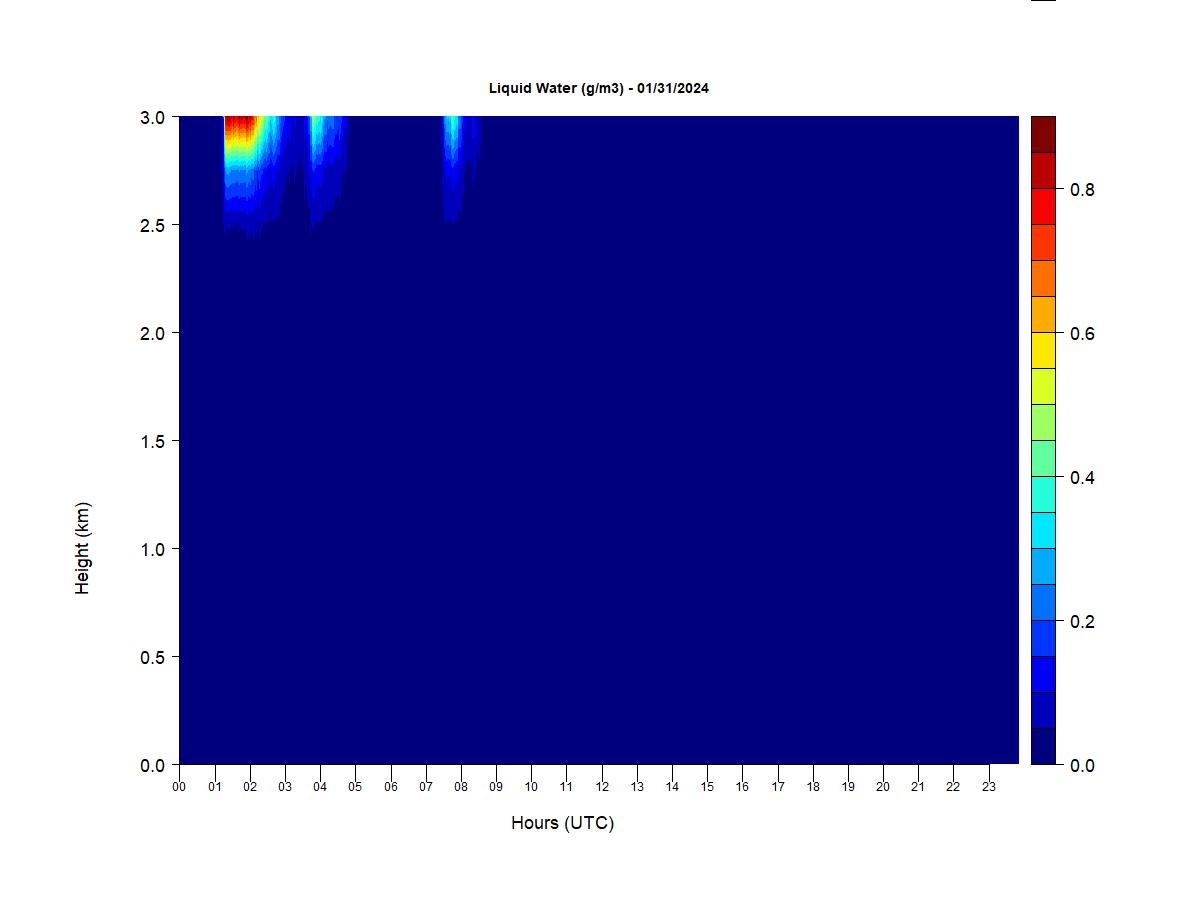Click hour label 18 on the time axis
Screen dimensions: 1200x900
point(813,787)
